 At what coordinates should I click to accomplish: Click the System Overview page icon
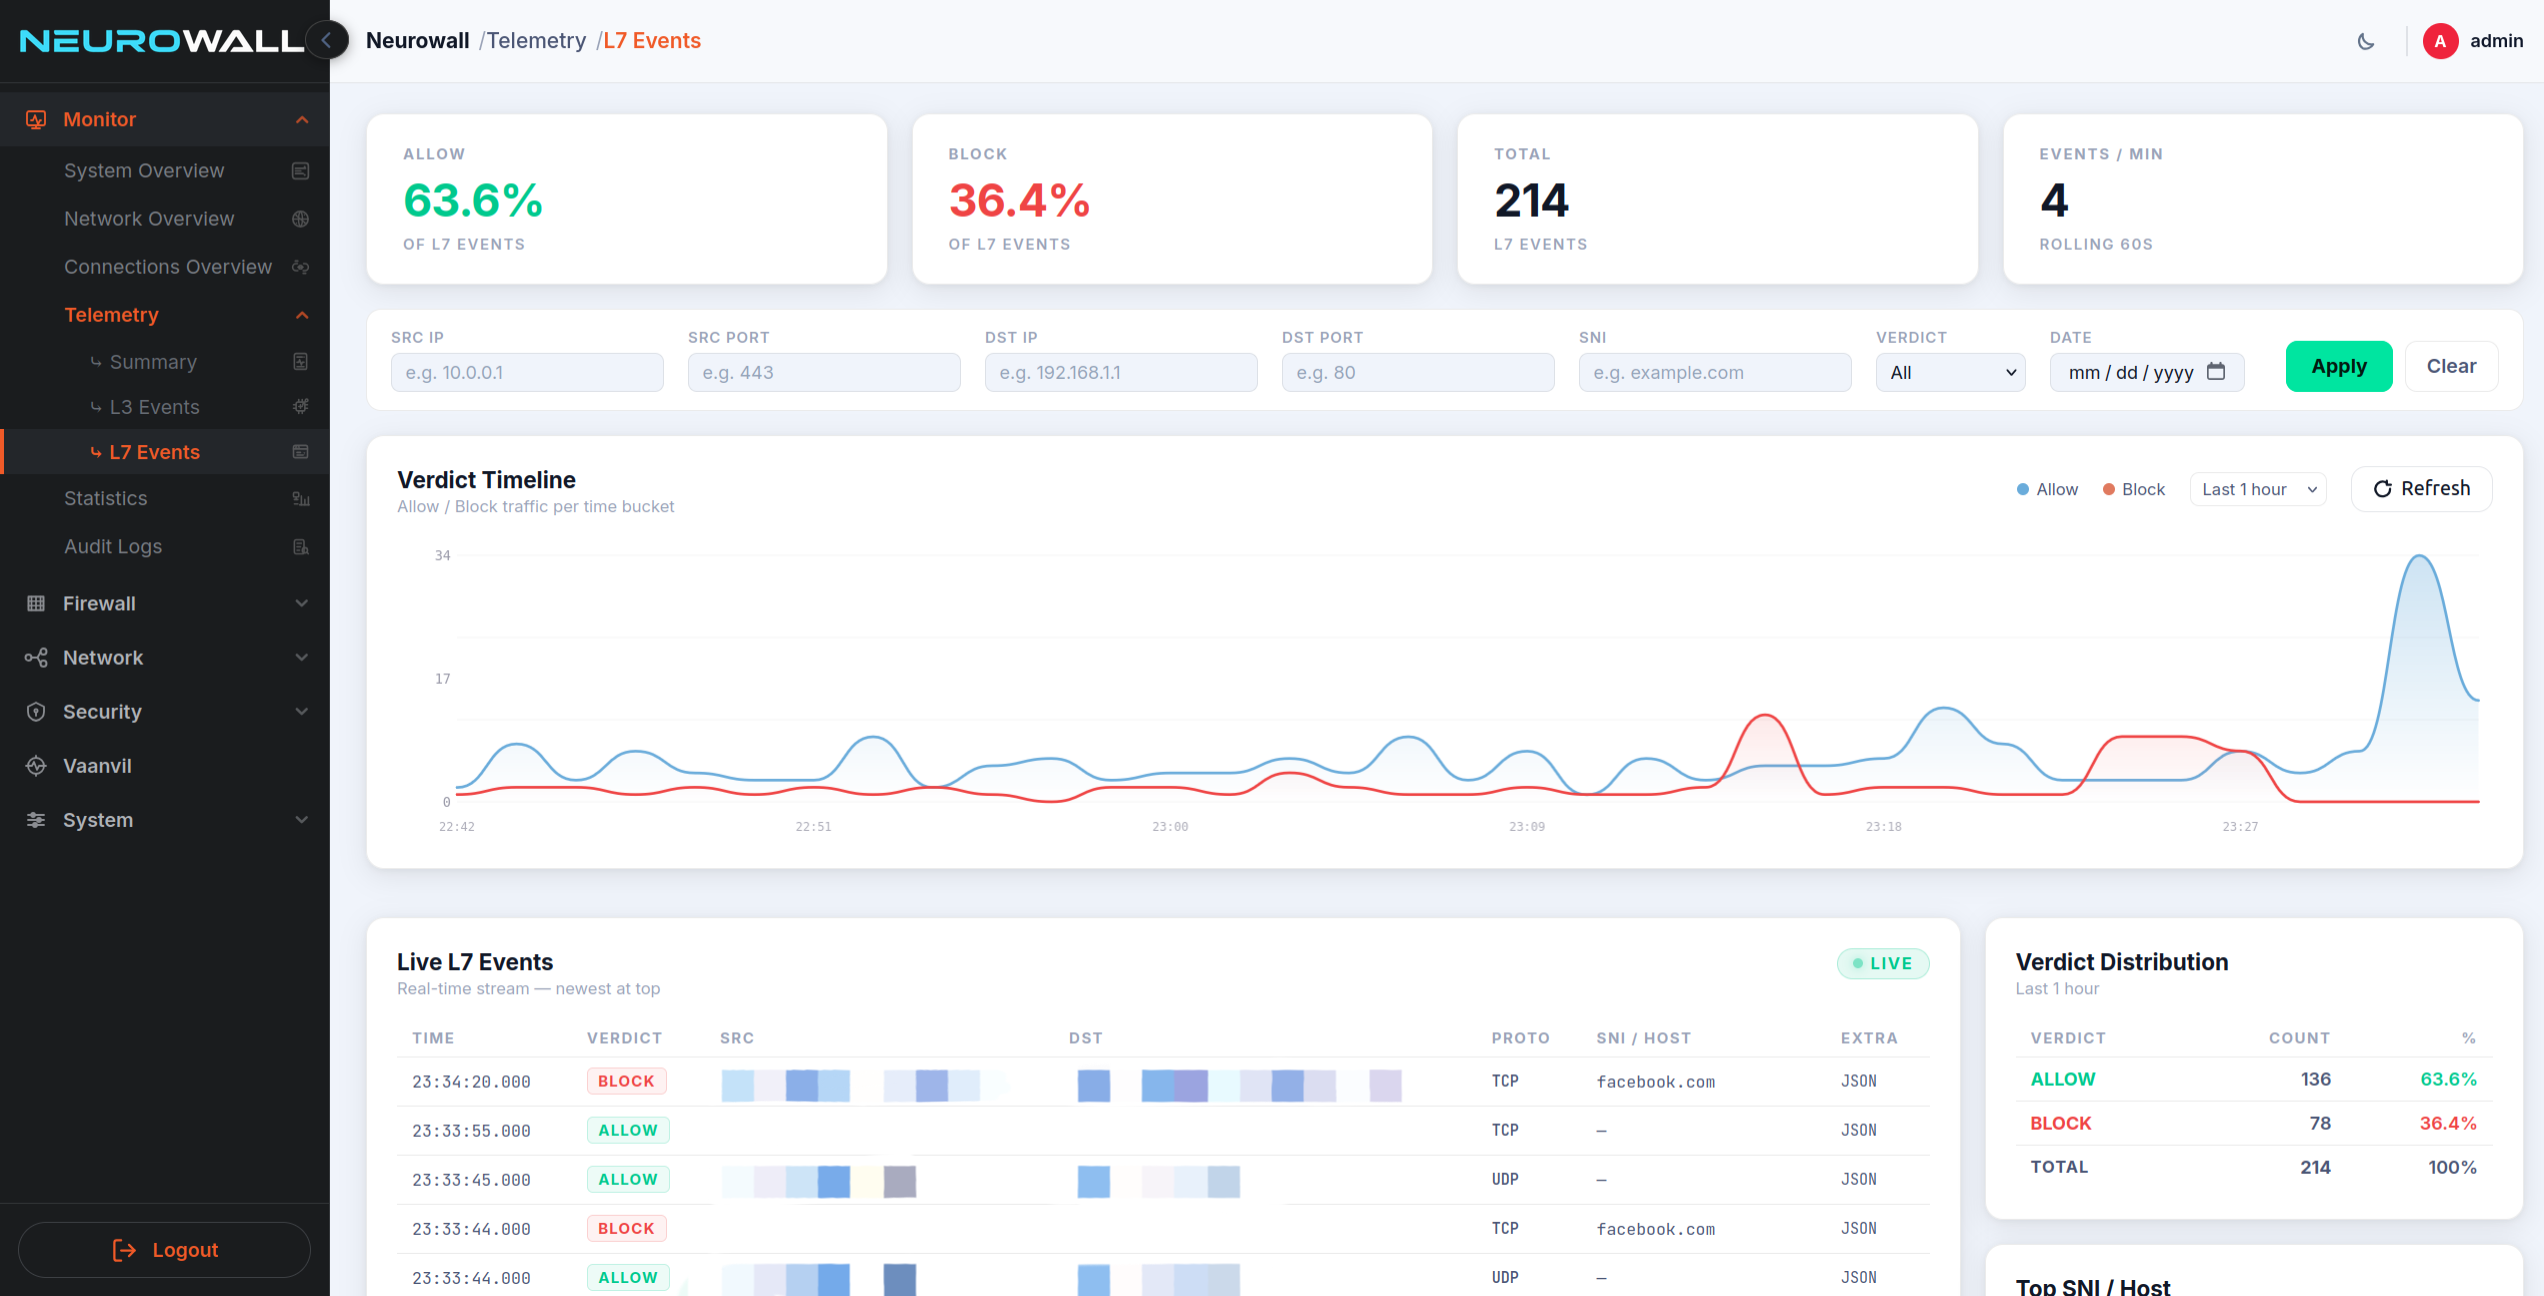300,171
